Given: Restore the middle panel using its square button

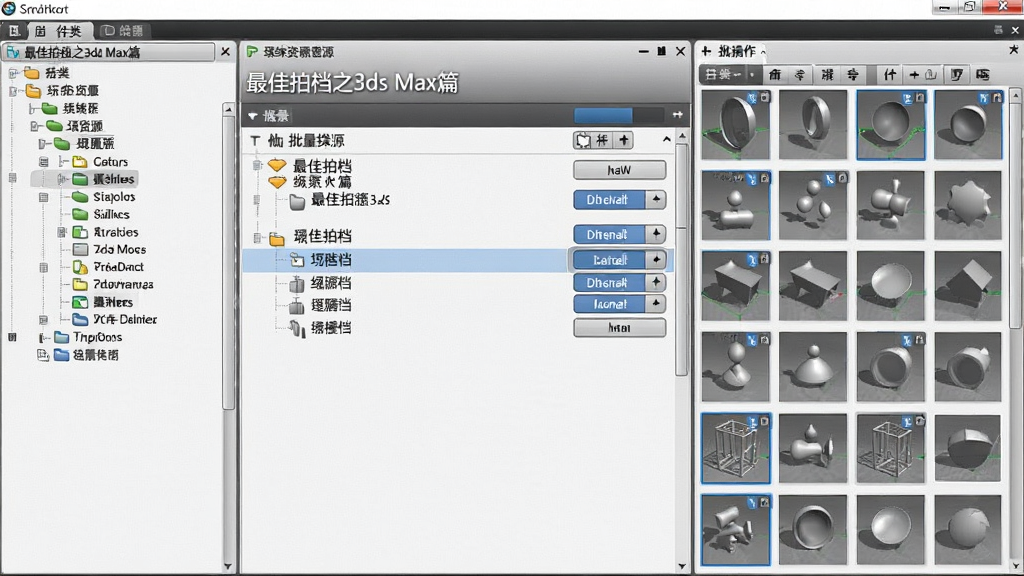Looking at the screenshot, I should [662, 51].
